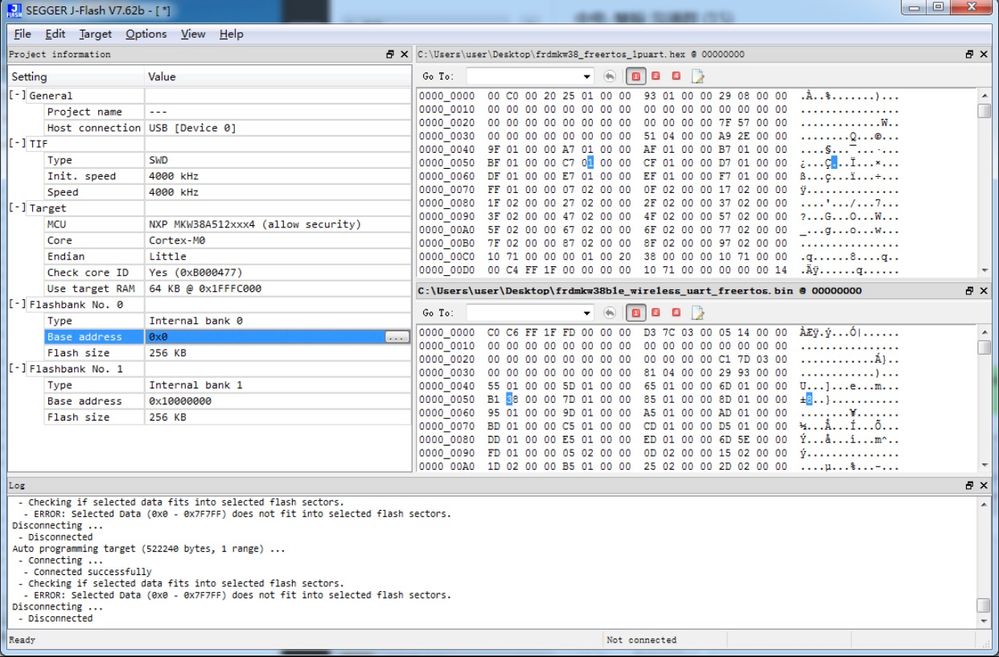Open the Options menu
Image resolution: width=999 pixels, height=657 pixels.
pos(146,34)
